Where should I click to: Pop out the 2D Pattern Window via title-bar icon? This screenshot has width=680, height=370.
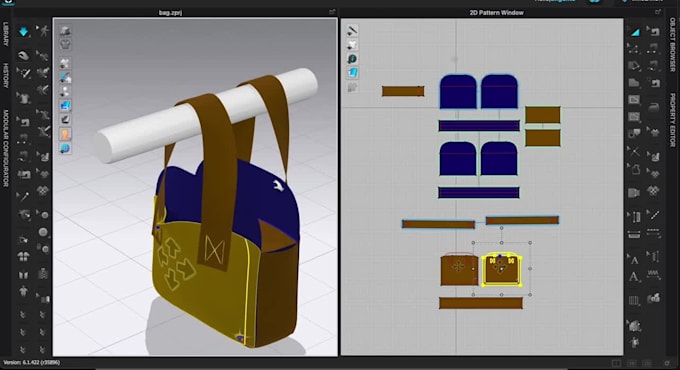[x=658, y=12]
